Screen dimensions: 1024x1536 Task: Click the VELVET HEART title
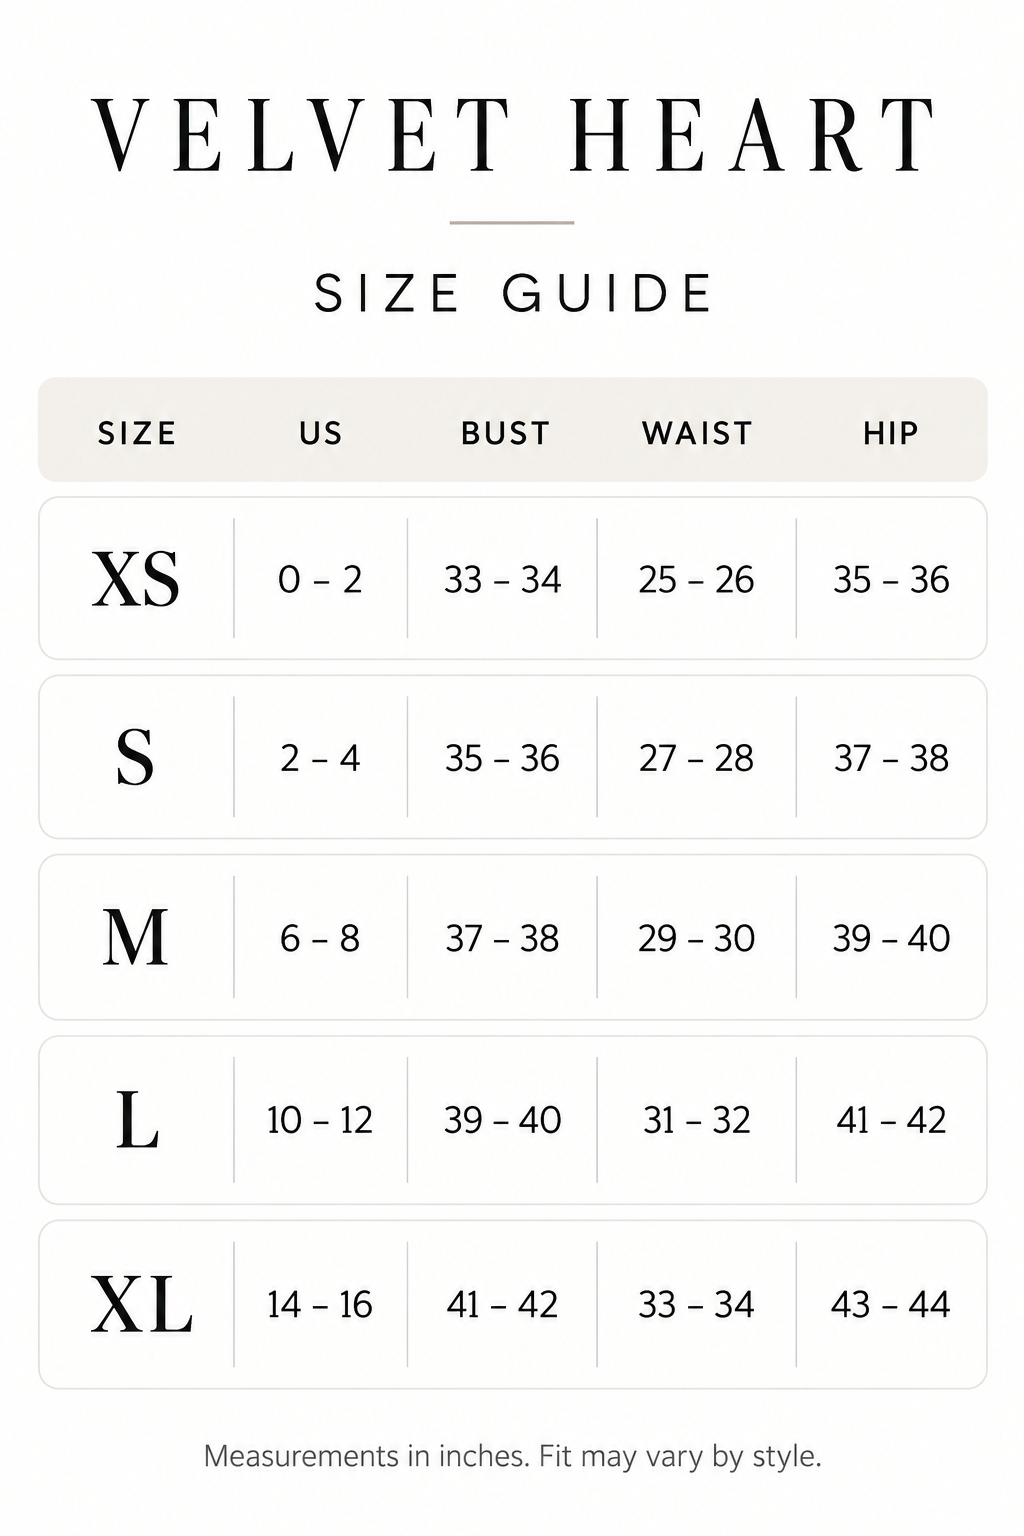point(514,135)
